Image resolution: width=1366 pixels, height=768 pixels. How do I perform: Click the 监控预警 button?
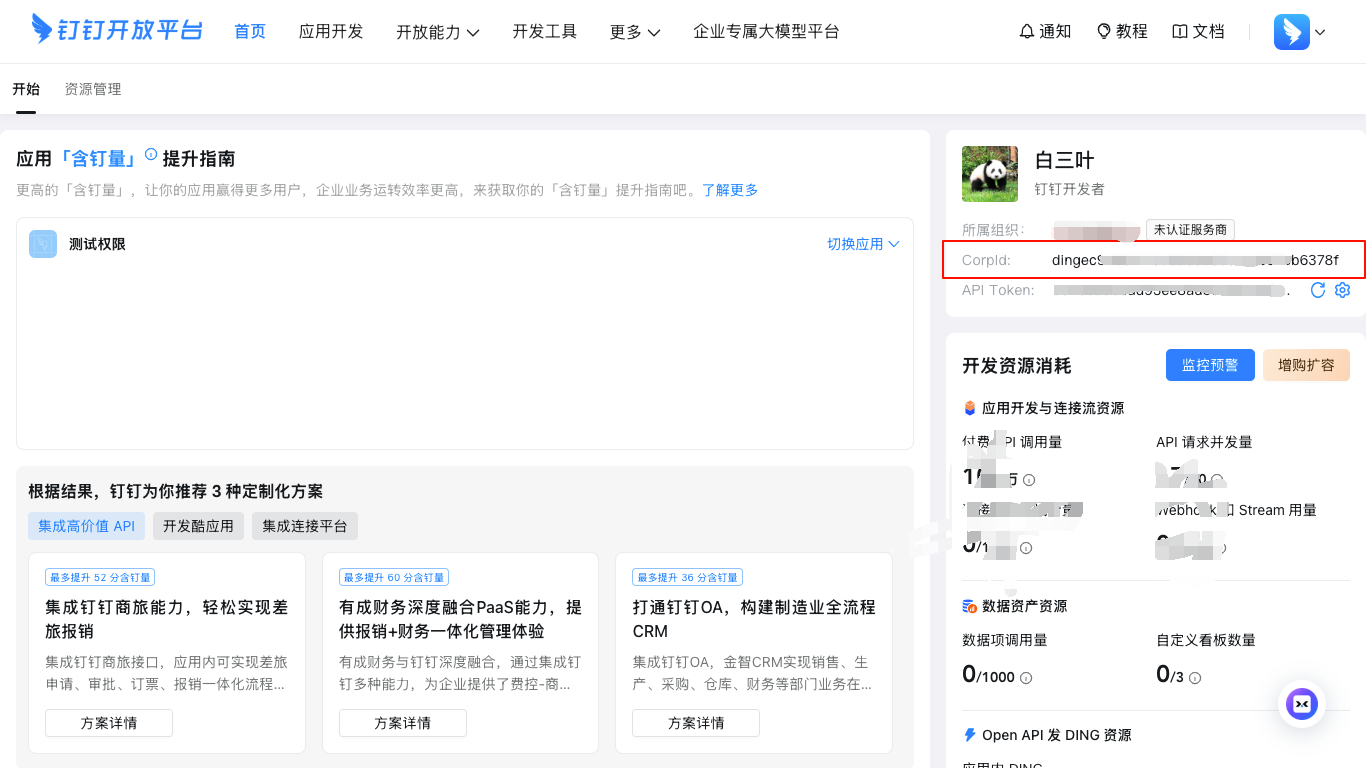(1210, 365)
